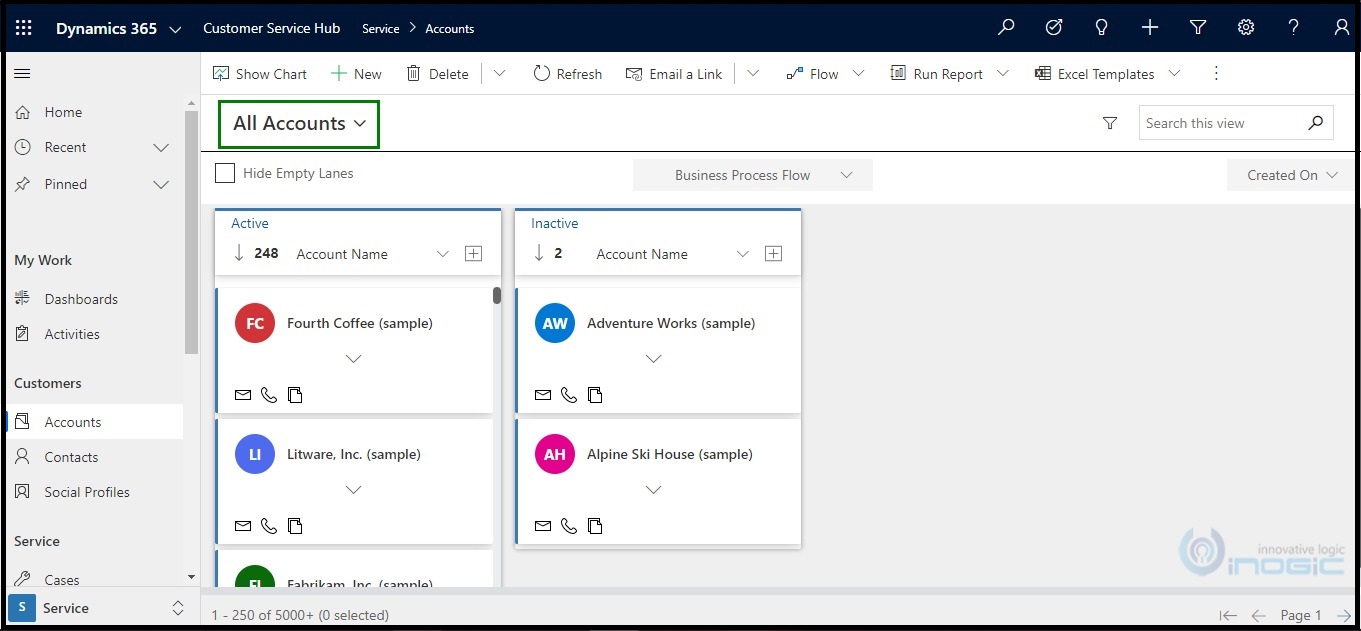The height and width of the screenshot is (631, 1361).
Task: Click phone icon on Litware card
Action: coord(268,526)
